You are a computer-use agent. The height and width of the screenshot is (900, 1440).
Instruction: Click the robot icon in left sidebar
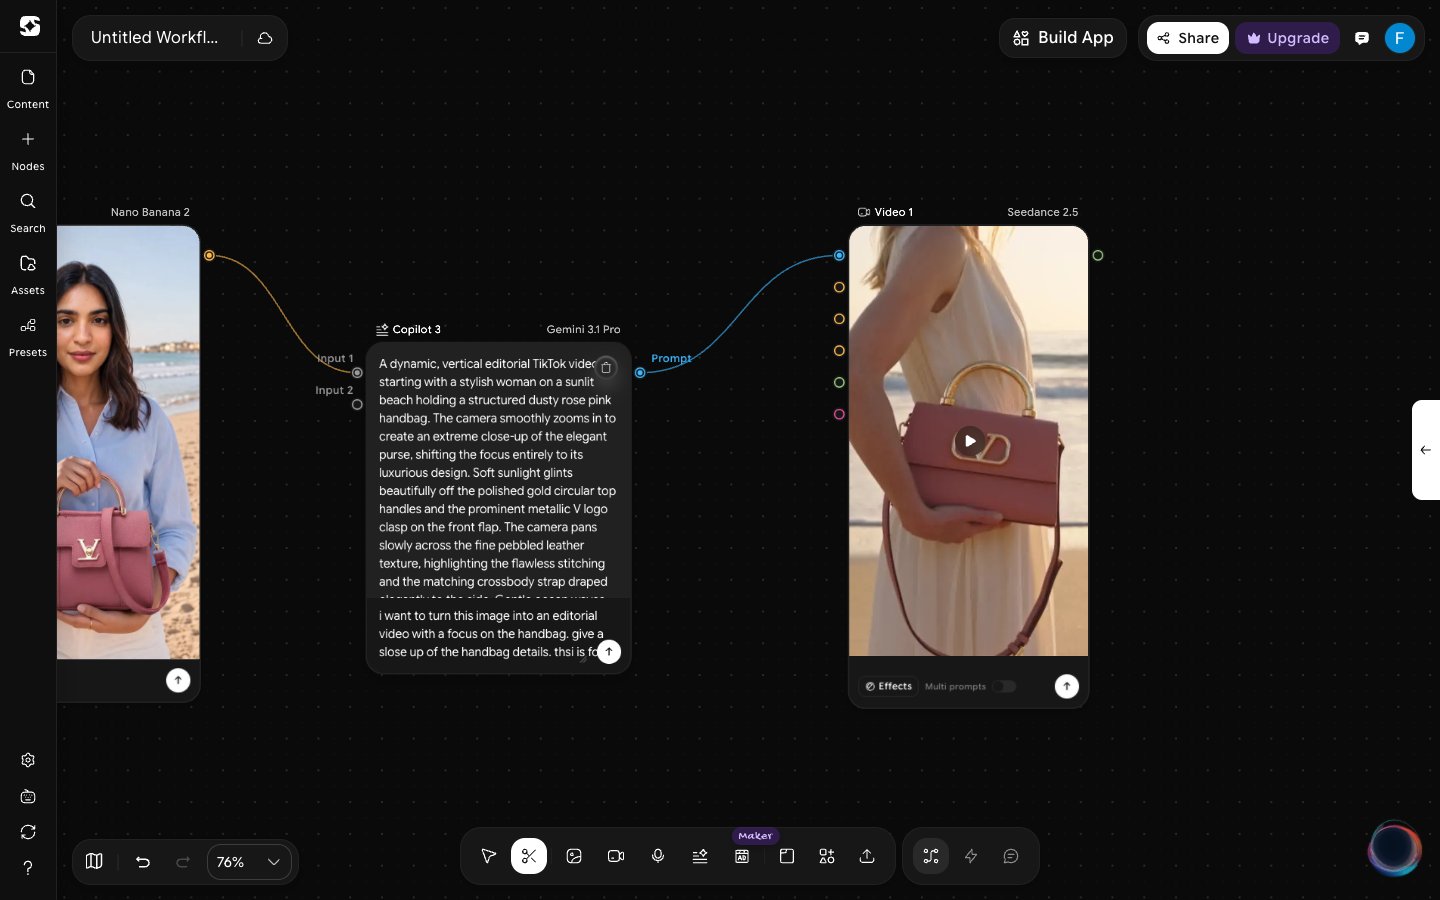tap(28, 797)
